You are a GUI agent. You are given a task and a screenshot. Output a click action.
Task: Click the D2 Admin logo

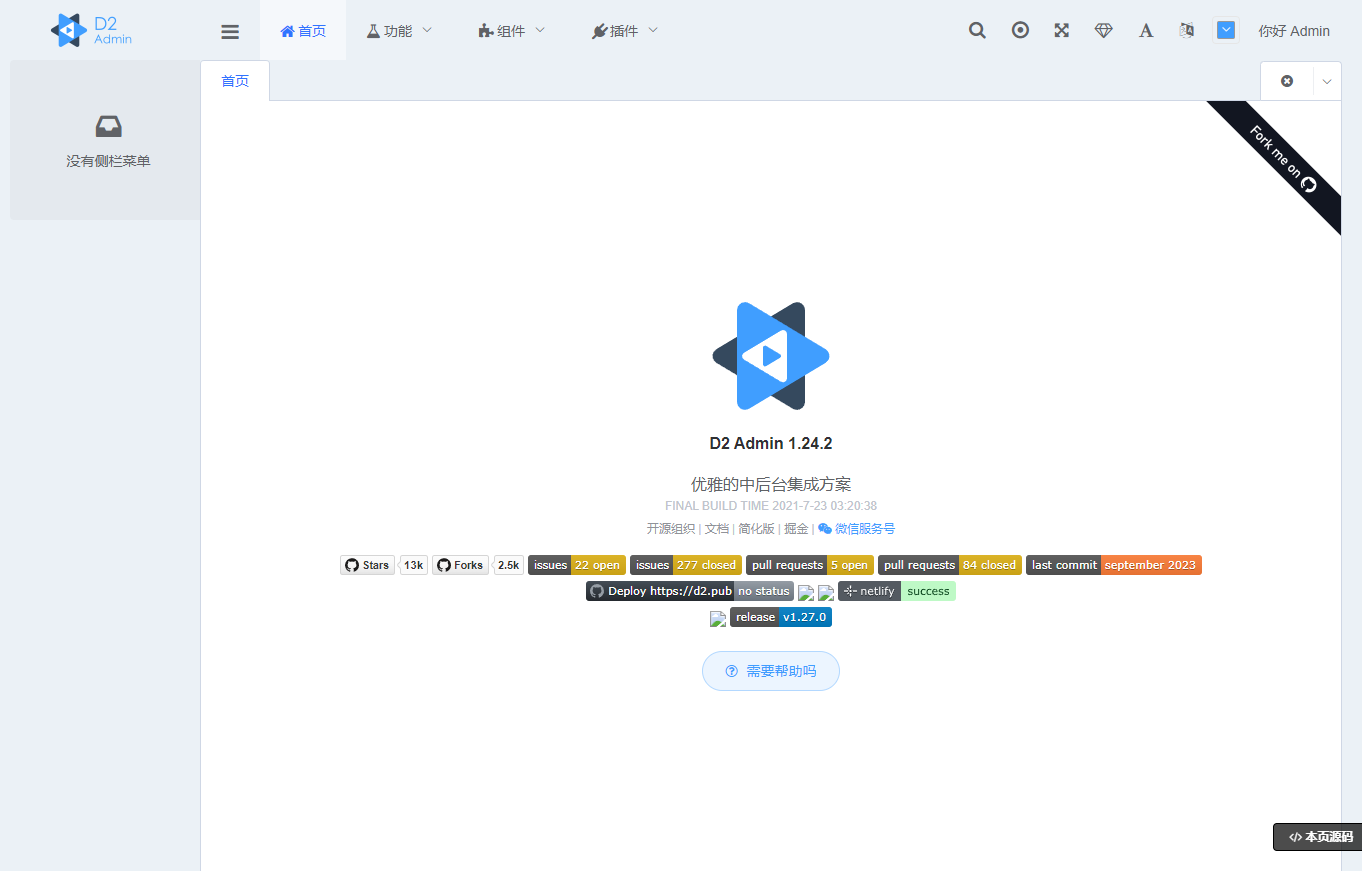pos(91,30)
